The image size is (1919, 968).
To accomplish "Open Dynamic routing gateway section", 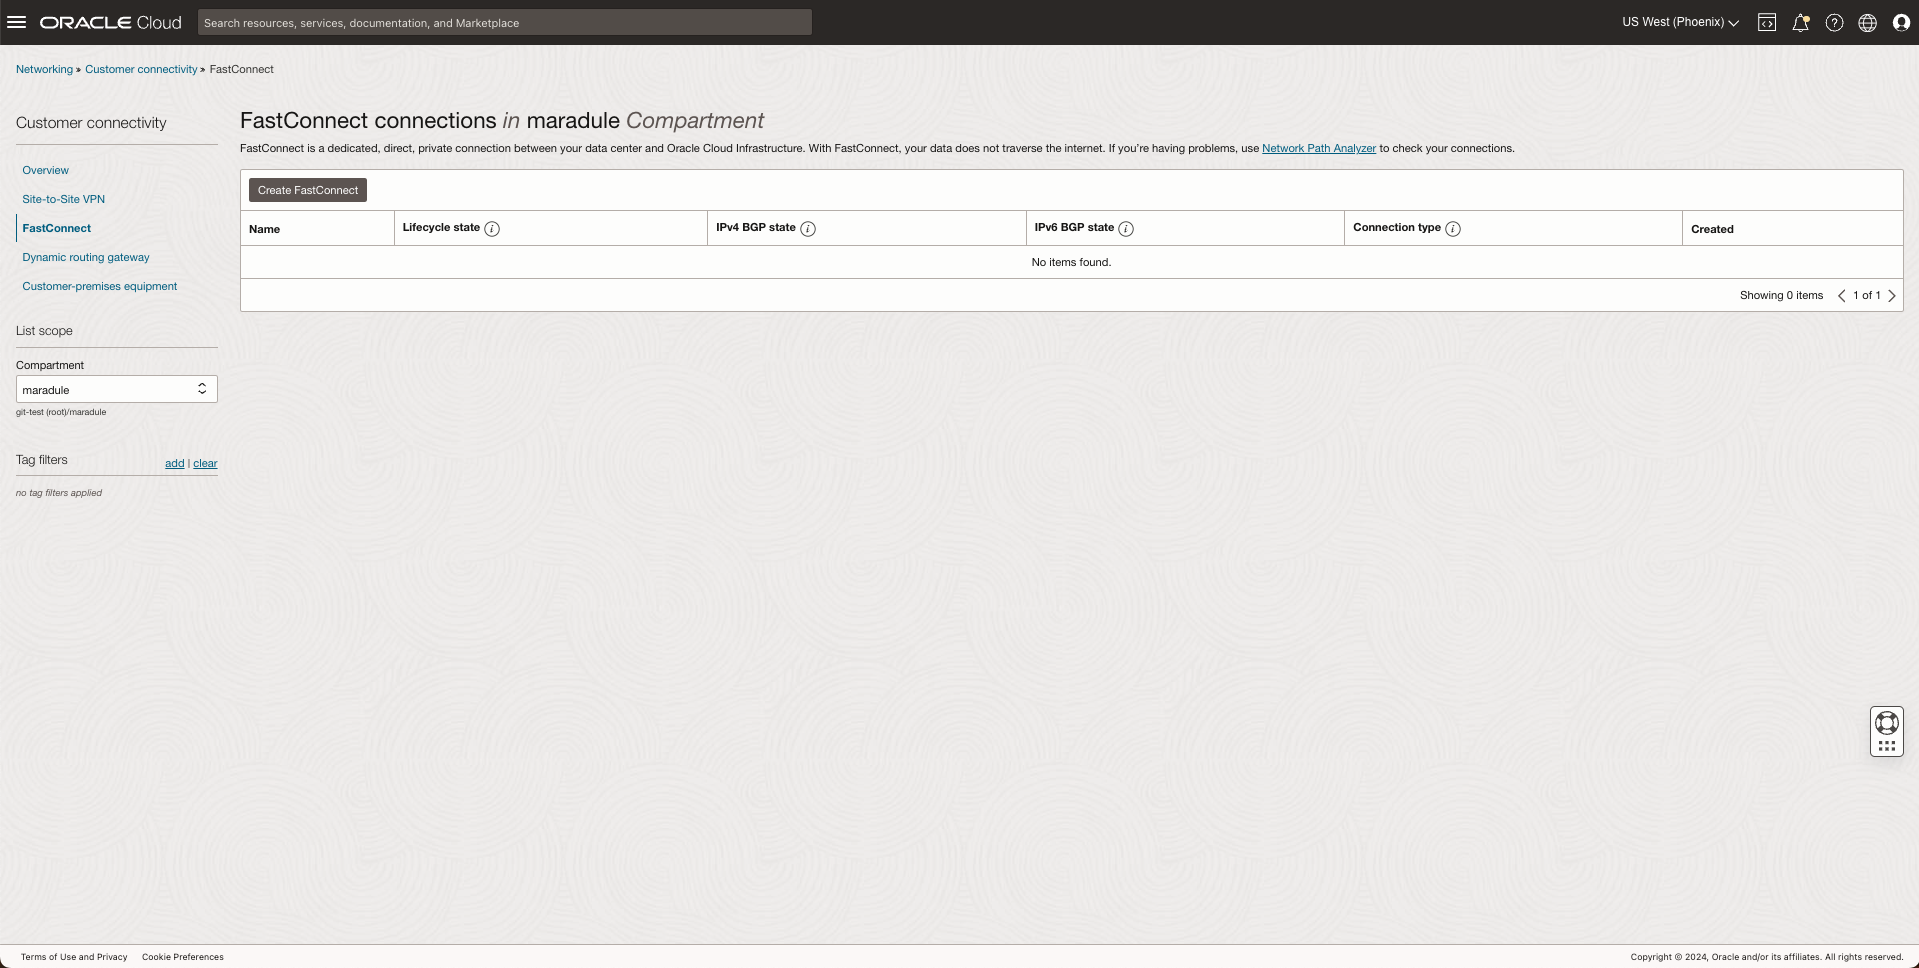I will coord(86,257).
